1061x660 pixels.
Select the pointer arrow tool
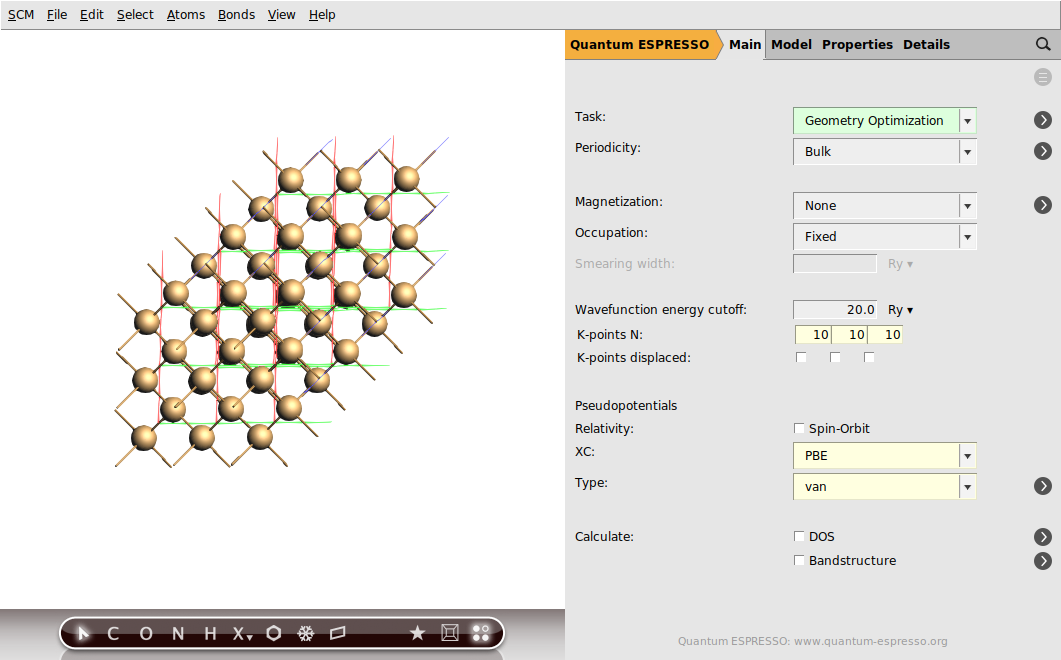point(83,634)
